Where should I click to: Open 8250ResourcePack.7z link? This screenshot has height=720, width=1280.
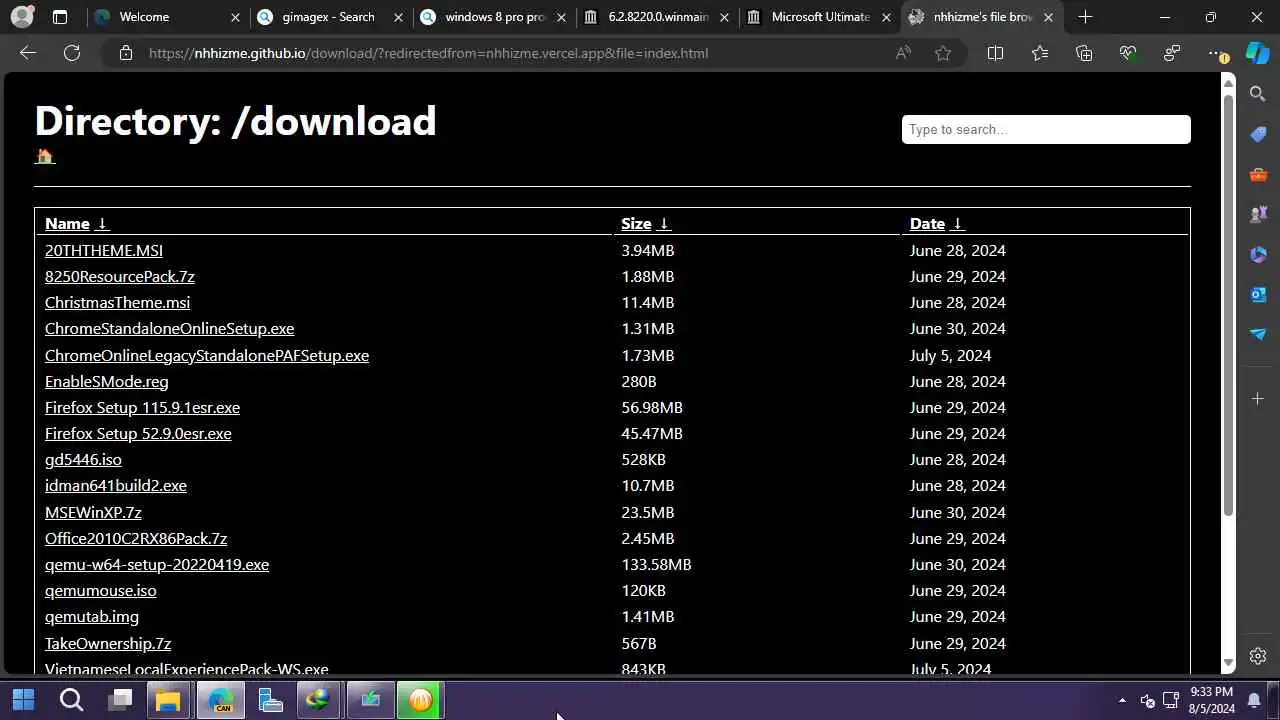pyautogui.click(x=120, y=276)
